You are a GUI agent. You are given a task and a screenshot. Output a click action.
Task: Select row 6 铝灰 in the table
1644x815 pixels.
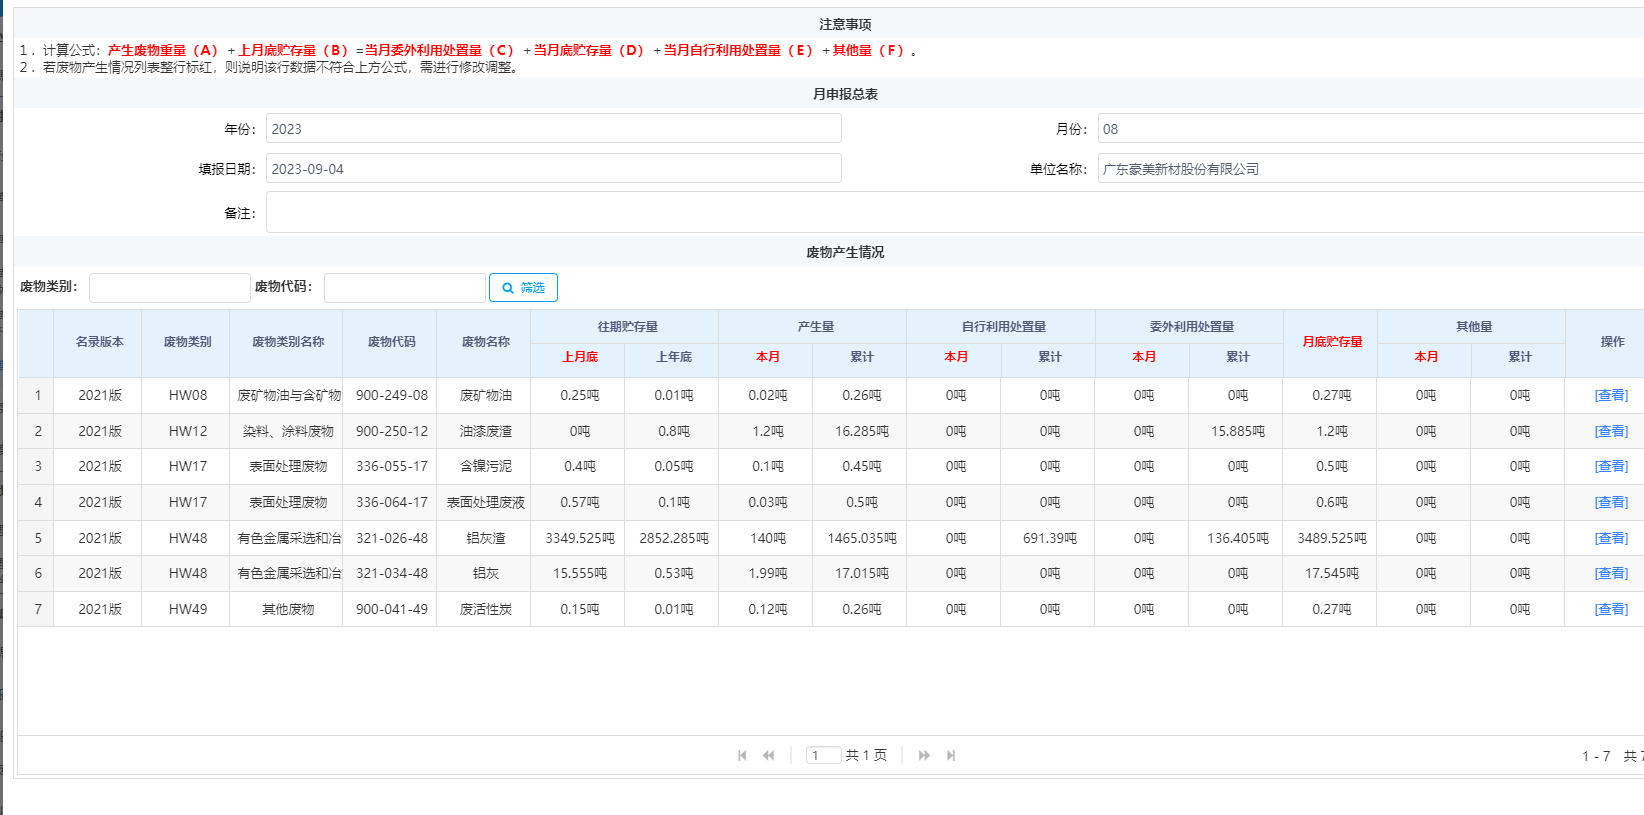tap(486, 574)
